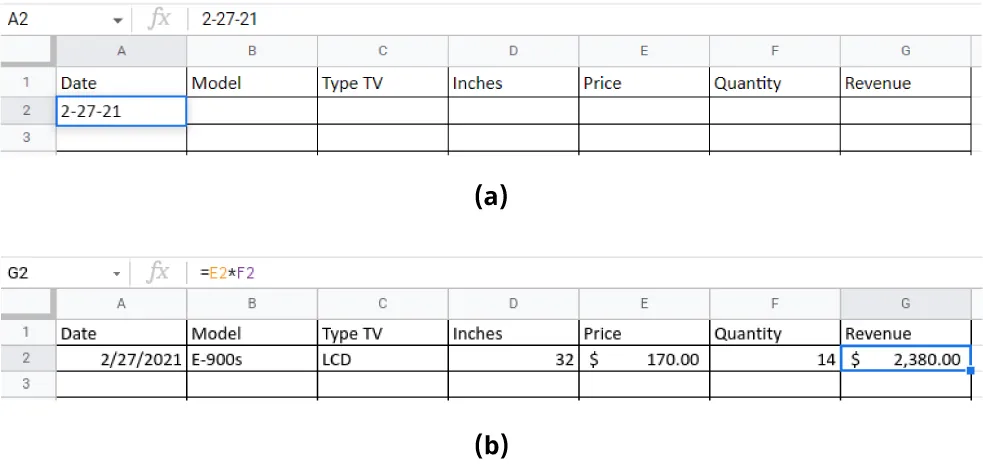The width and height of the screenshot is (983, 465).
Task: Open the dropdown arrow next to name box A2
Action: (118, 20)
